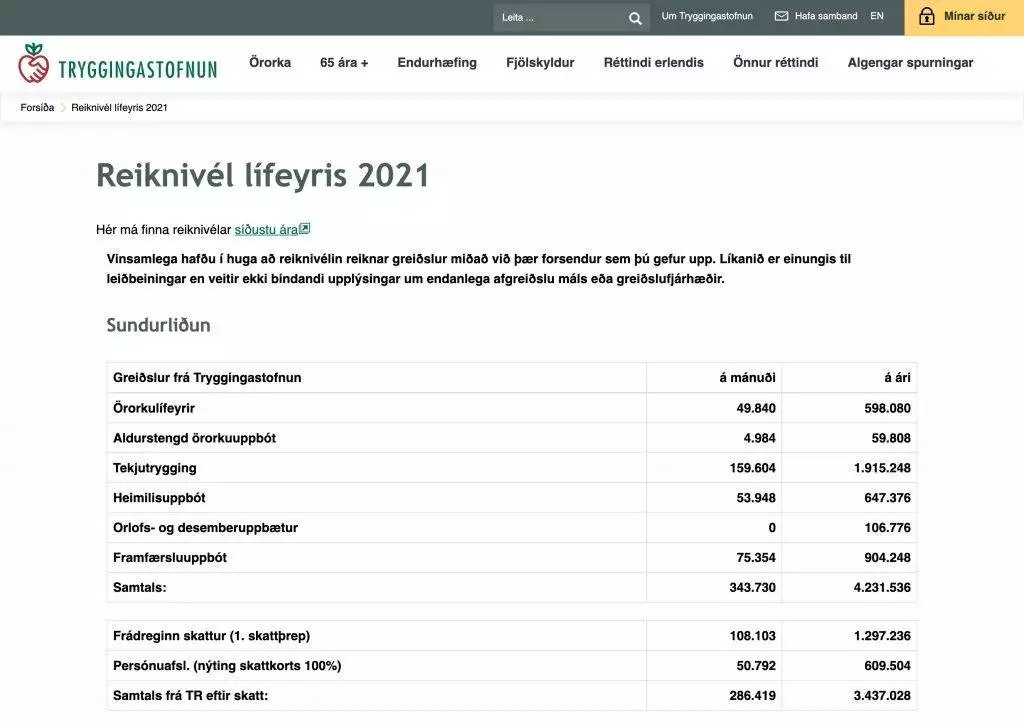This screenshot has width=1024, height=722.
Task: Go to Forsíða breadcrumb
Action: 37,108
